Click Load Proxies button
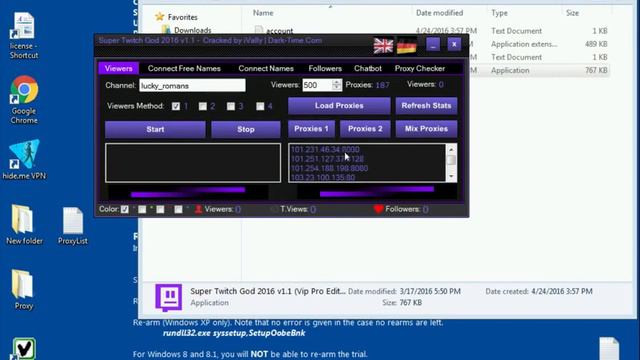 pyautogui.click(x=339, y=106)
